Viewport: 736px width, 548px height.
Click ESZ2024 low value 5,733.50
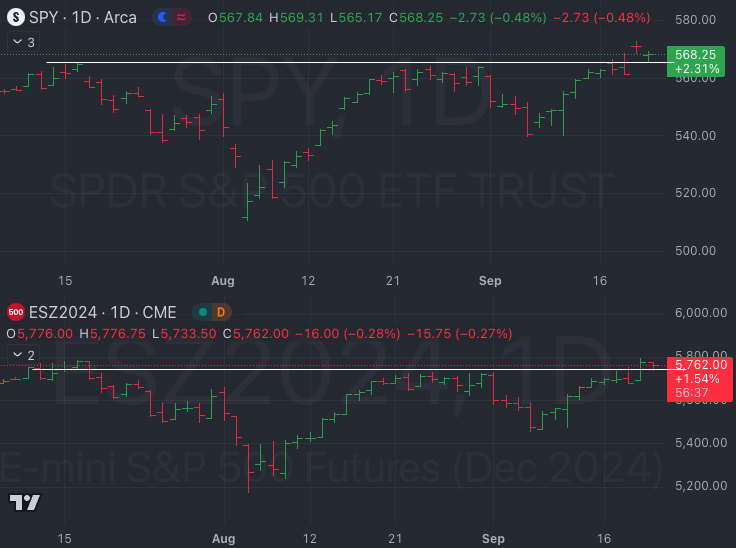189,334
